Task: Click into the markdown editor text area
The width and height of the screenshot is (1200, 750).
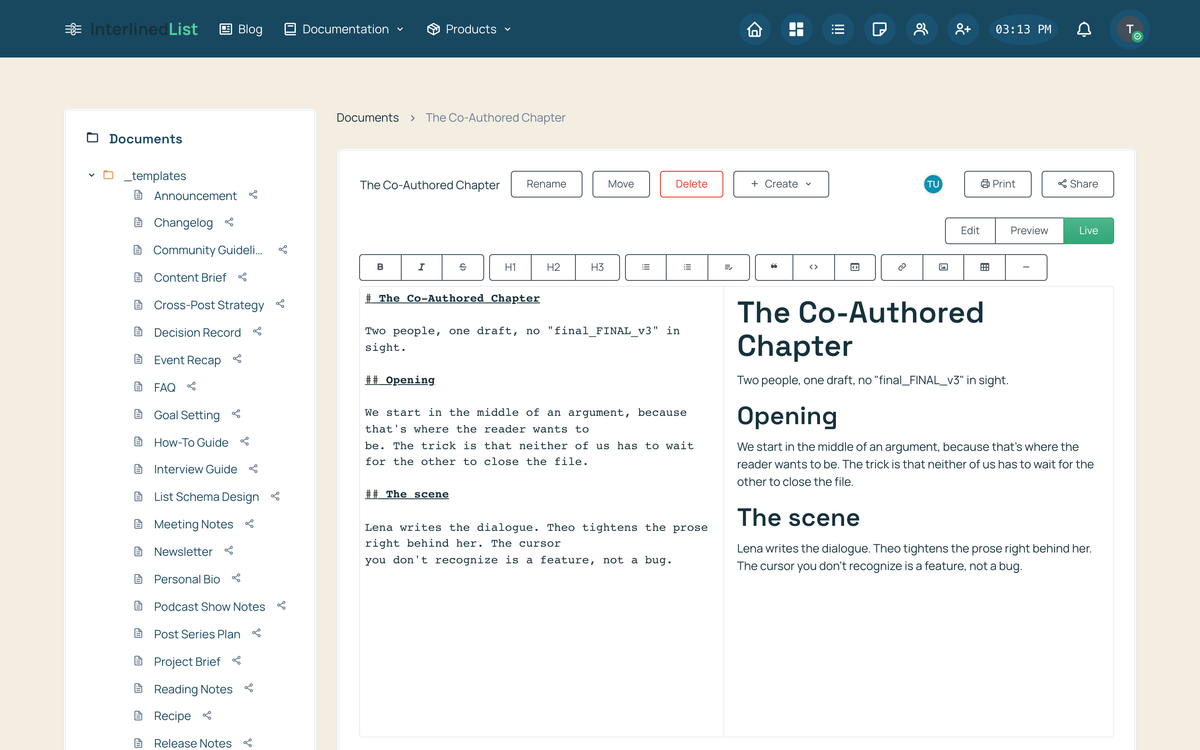Action: click(x=541, y=511)
